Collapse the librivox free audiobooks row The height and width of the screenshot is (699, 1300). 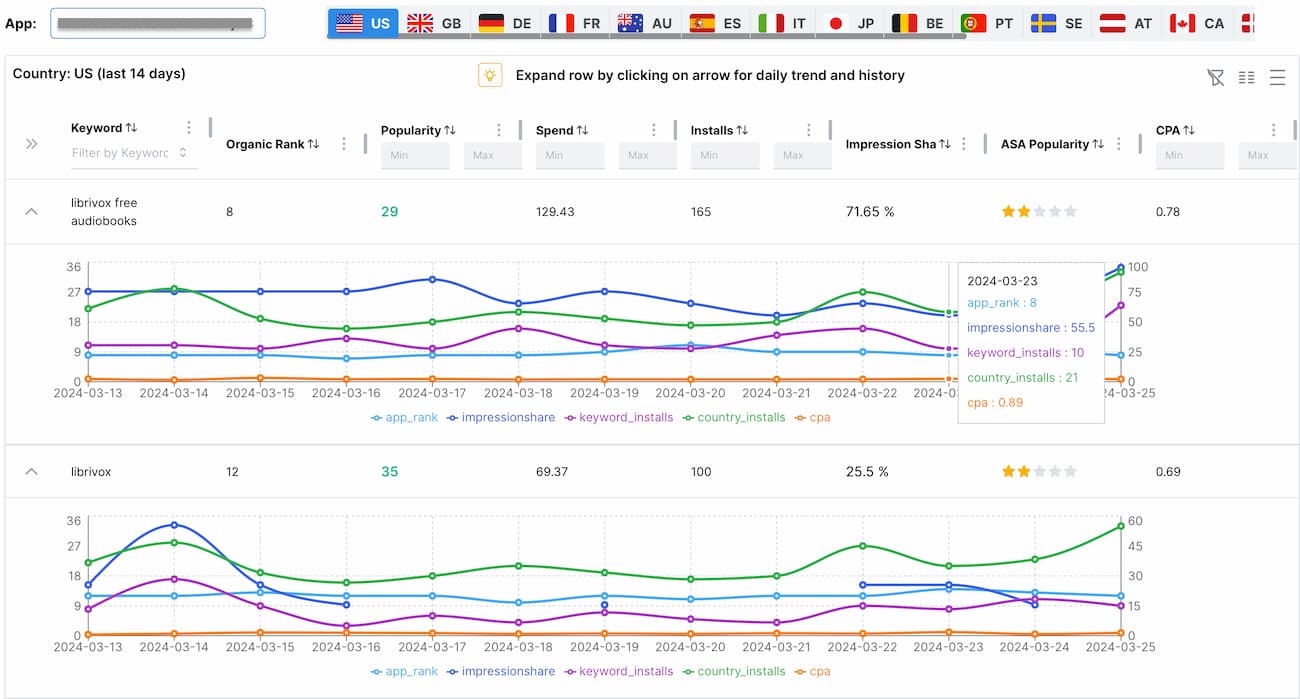tap(31, 211)
